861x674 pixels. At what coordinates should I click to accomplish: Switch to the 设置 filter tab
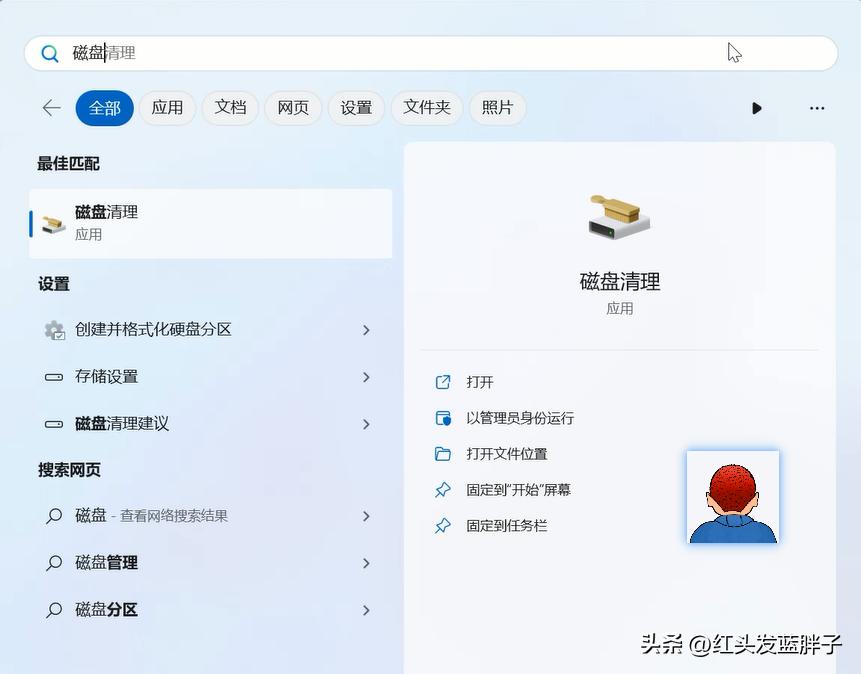click(357, 108)
